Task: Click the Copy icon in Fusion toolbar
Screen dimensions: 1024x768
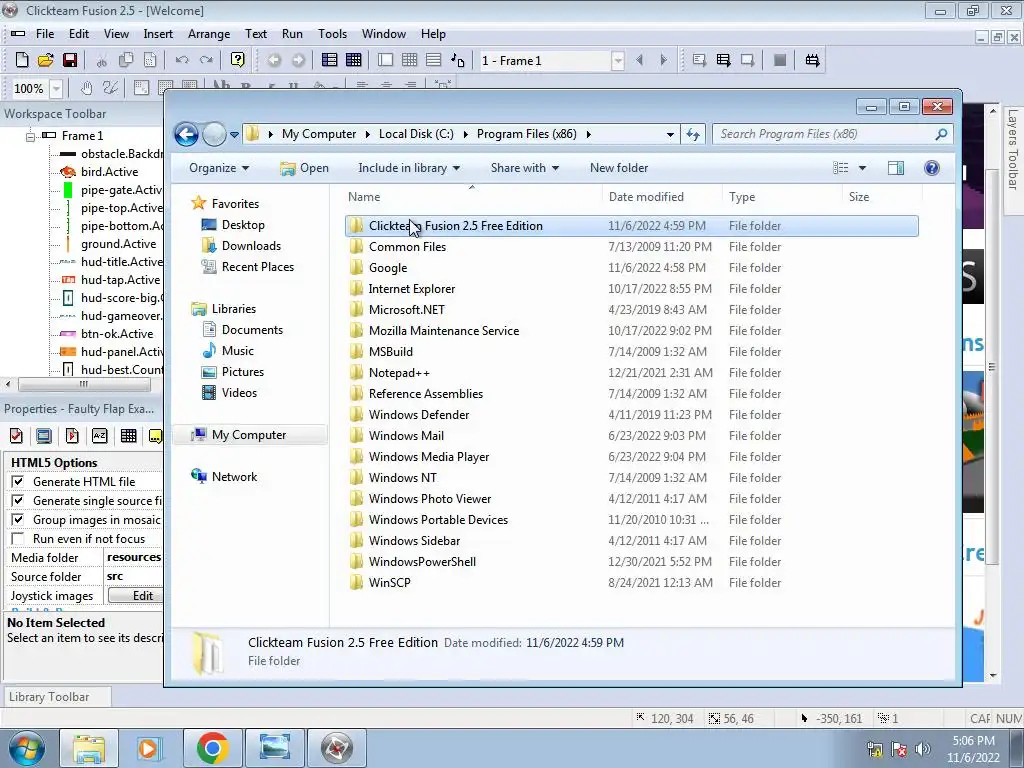Action: point(125,60)
